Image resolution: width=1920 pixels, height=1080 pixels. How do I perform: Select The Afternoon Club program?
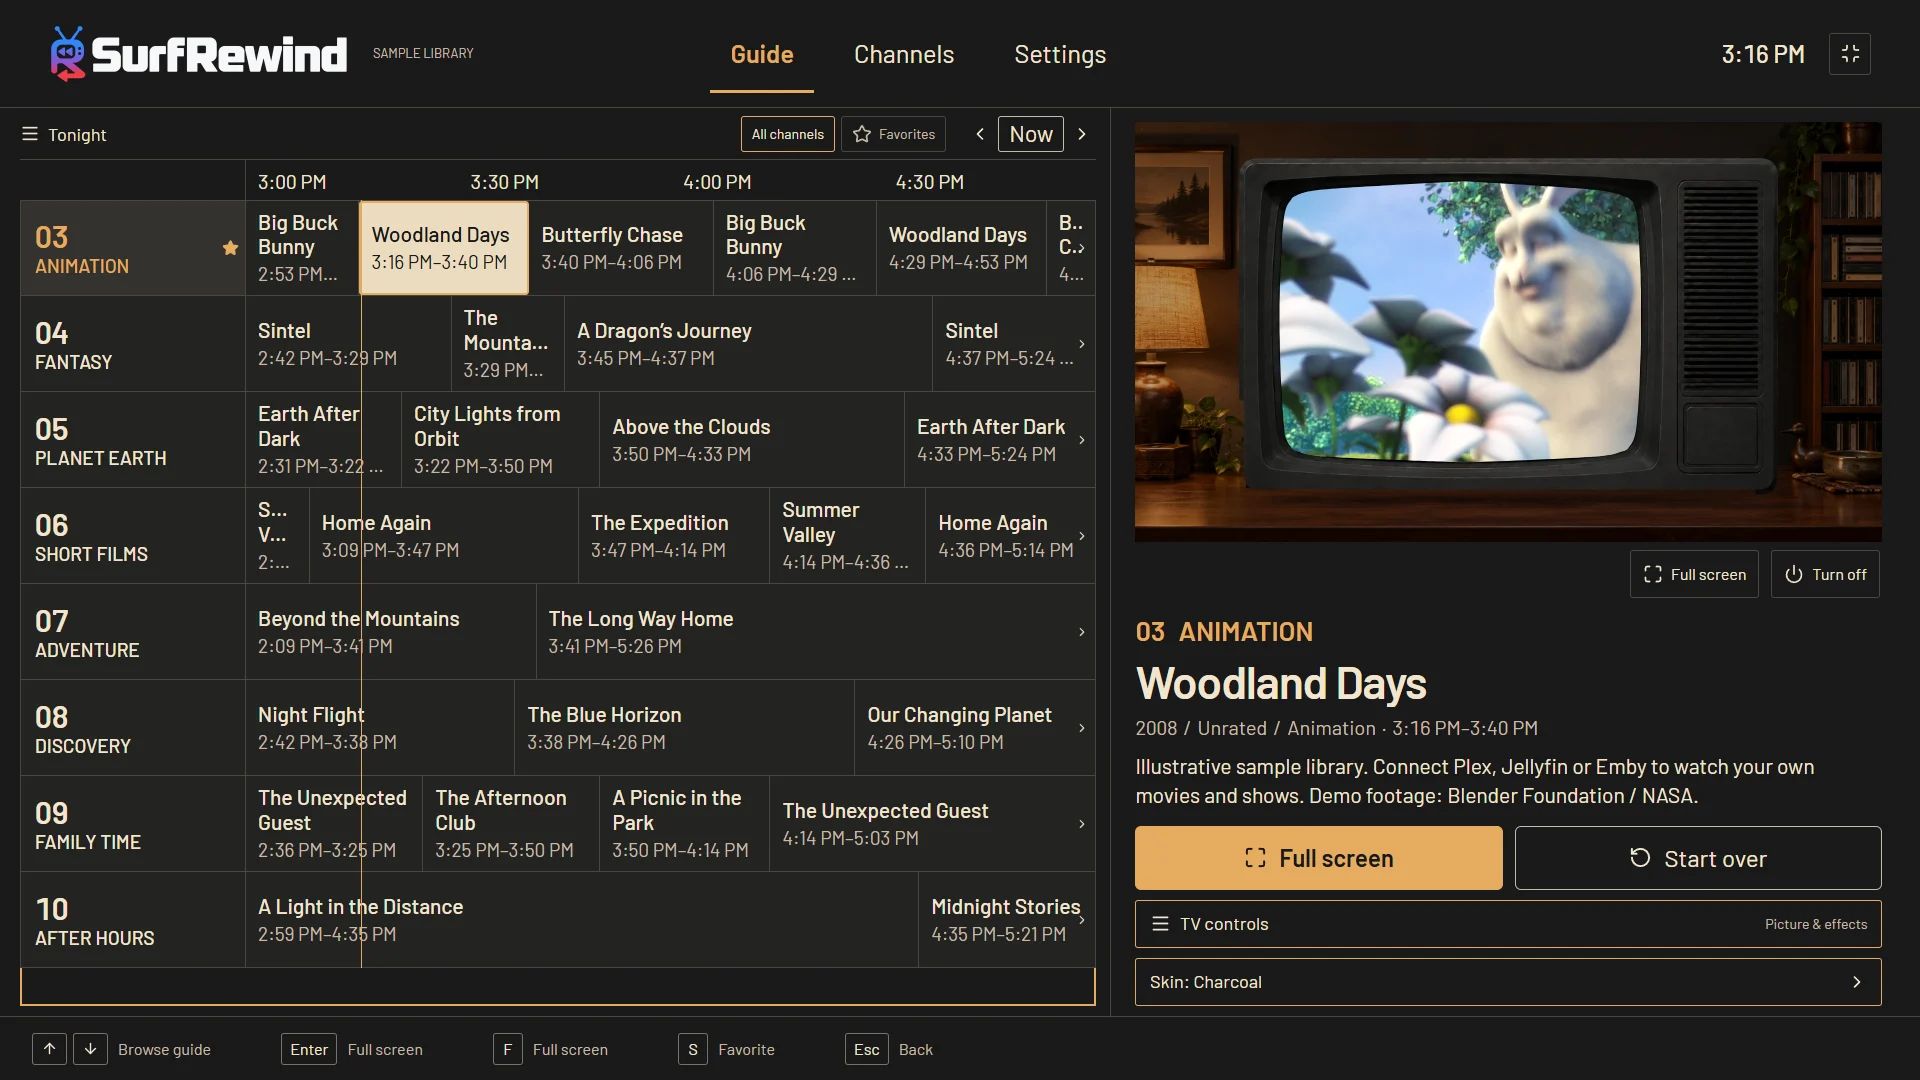pyautogui.click(x=511, y=824)
